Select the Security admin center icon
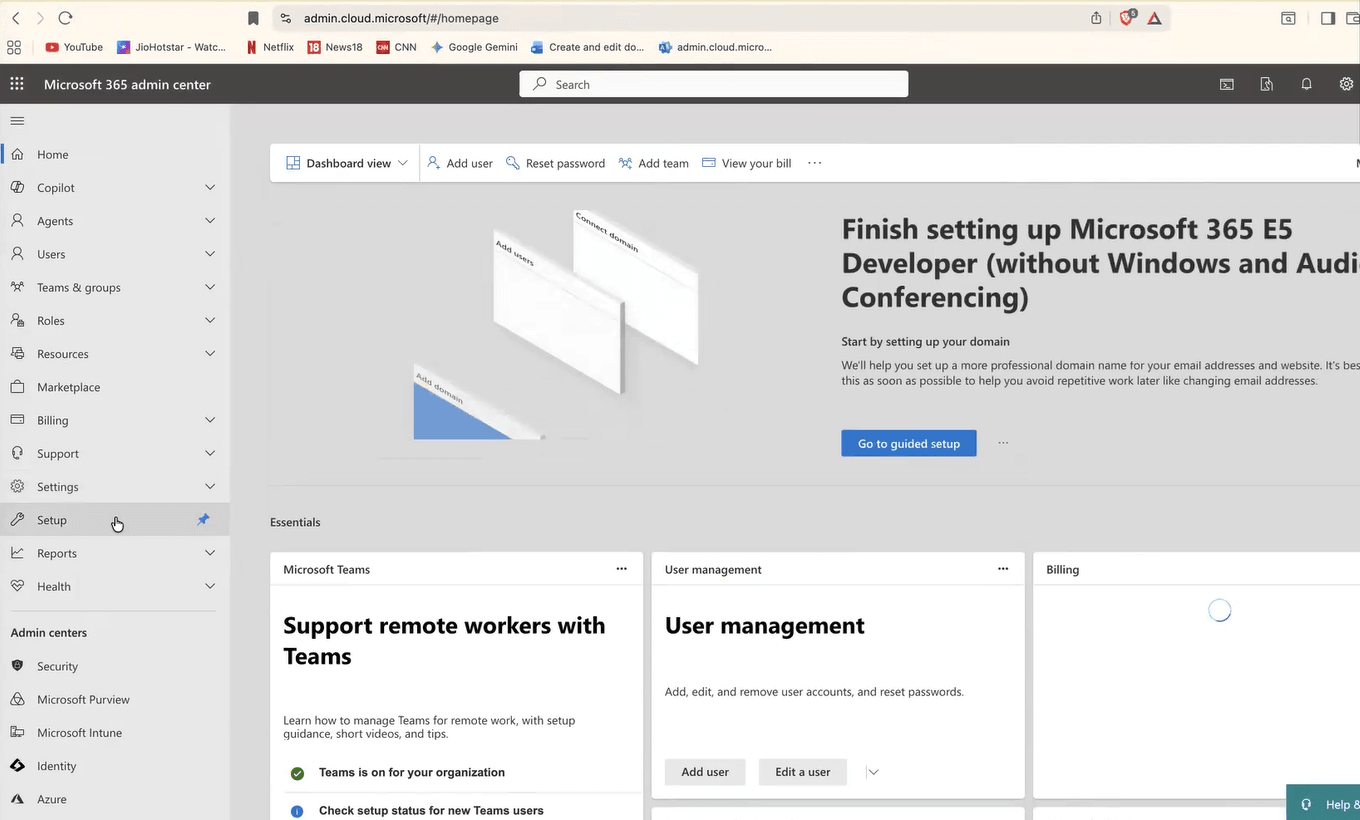 point(18,665)
